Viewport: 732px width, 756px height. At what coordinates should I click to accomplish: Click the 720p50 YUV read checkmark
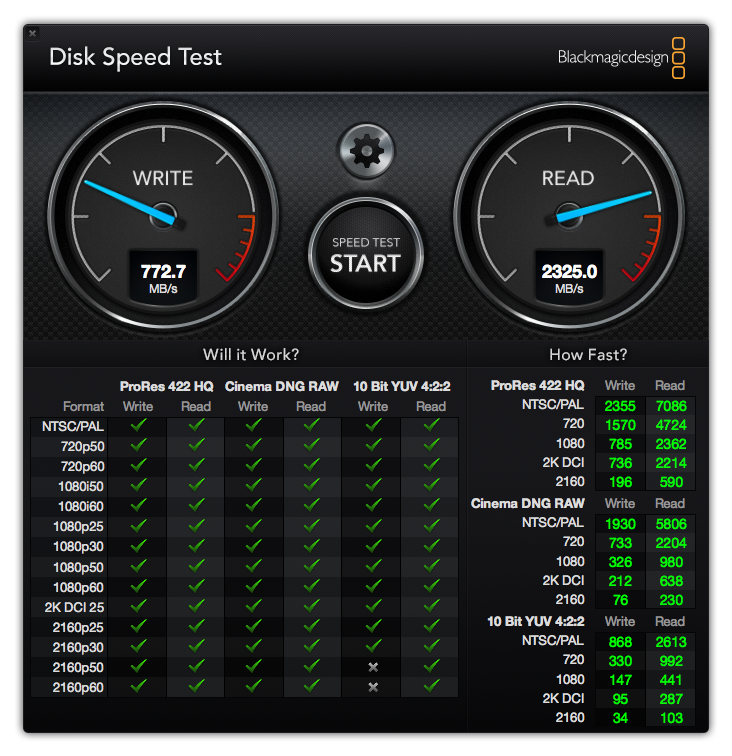[x=431, y=445]
